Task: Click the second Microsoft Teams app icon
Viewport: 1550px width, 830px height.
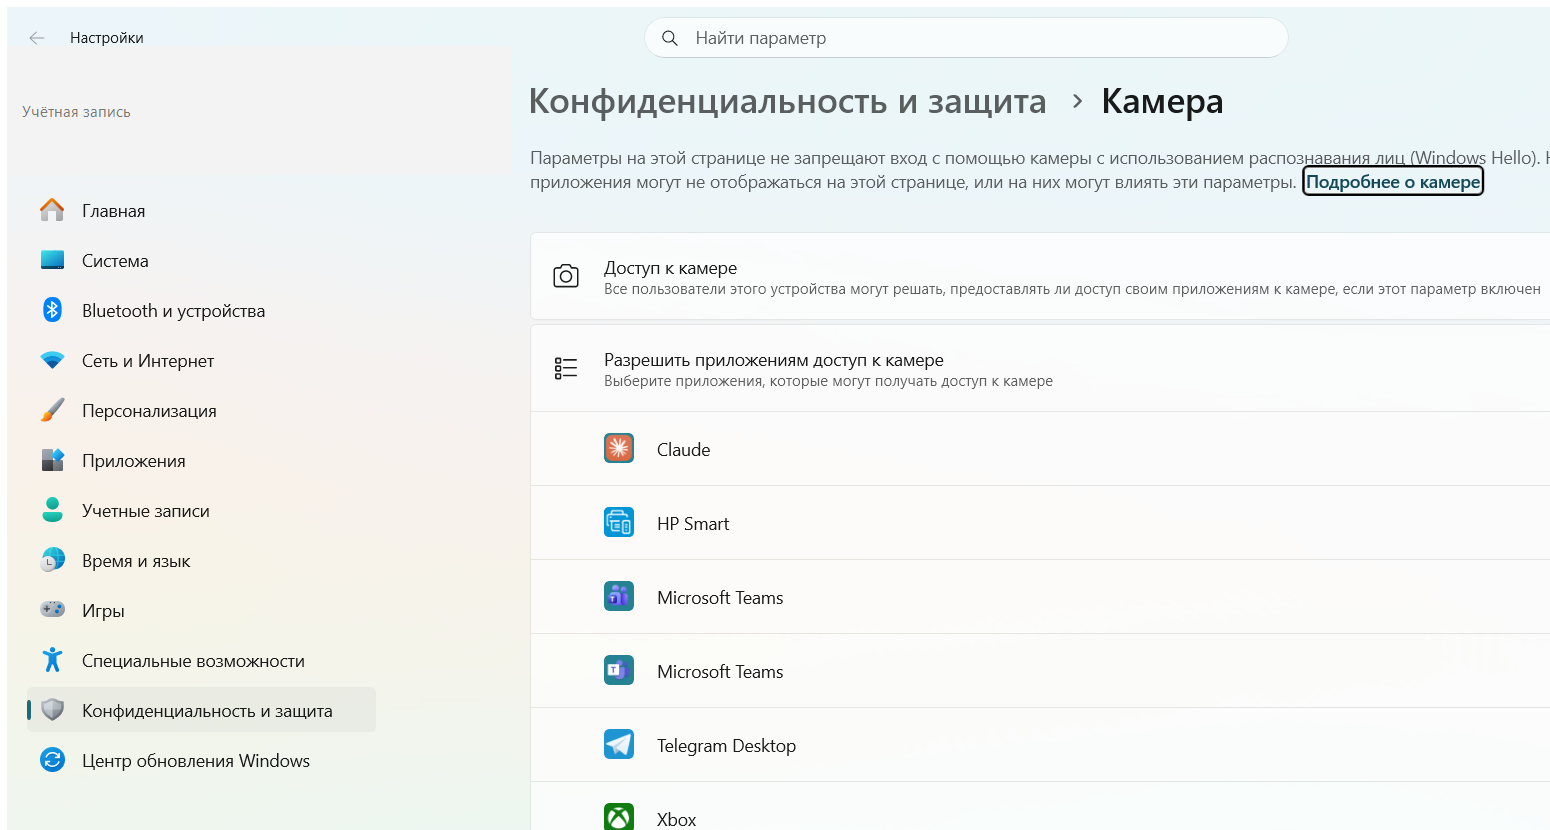Action: click(x=619, y=670)
